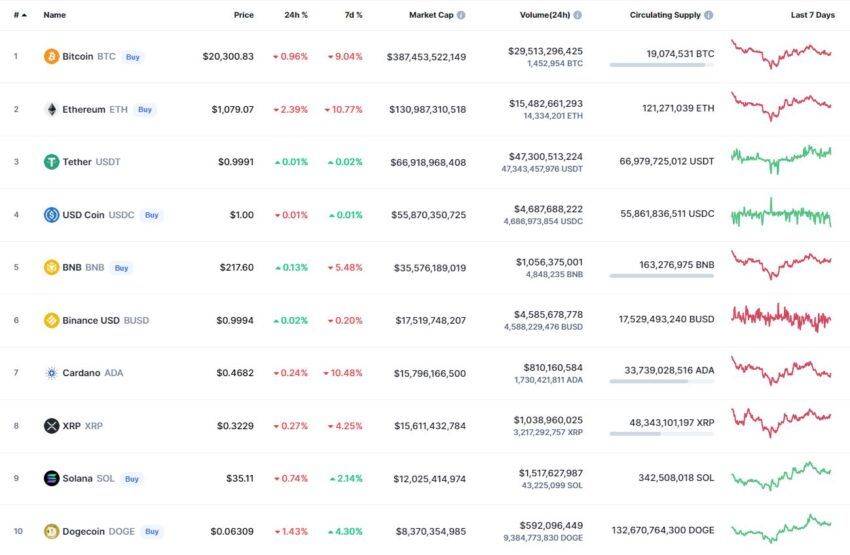The image size is (850, 555).
Task: Click Bitcoin's circulating supply progress bar
Action: click(661, 65)
